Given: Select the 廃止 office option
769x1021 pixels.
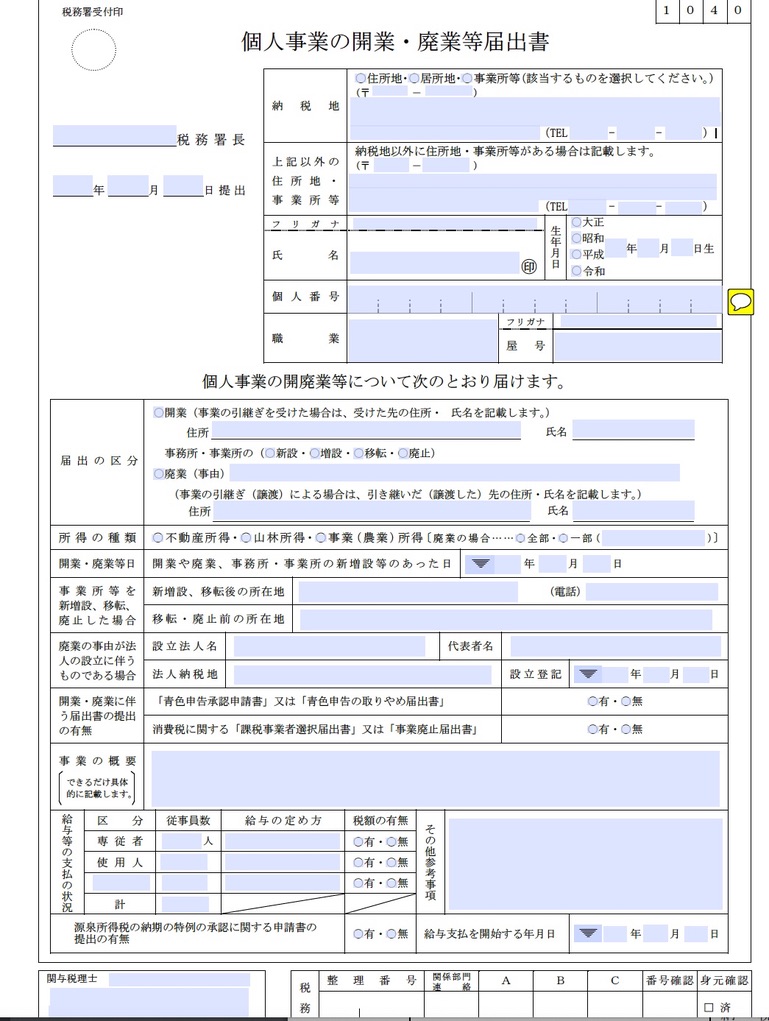Looking at the screenshot, I should pyautogui.click(x=403, y=453).
